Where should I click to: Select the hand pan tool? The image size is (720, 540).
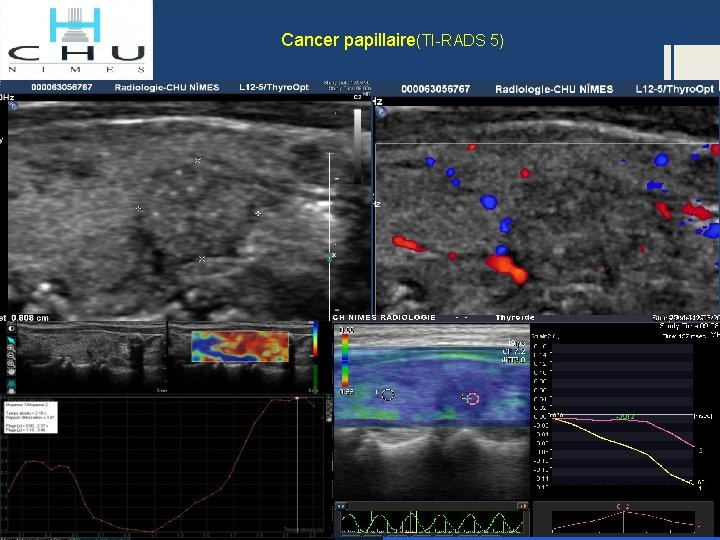tap(11, 371)
